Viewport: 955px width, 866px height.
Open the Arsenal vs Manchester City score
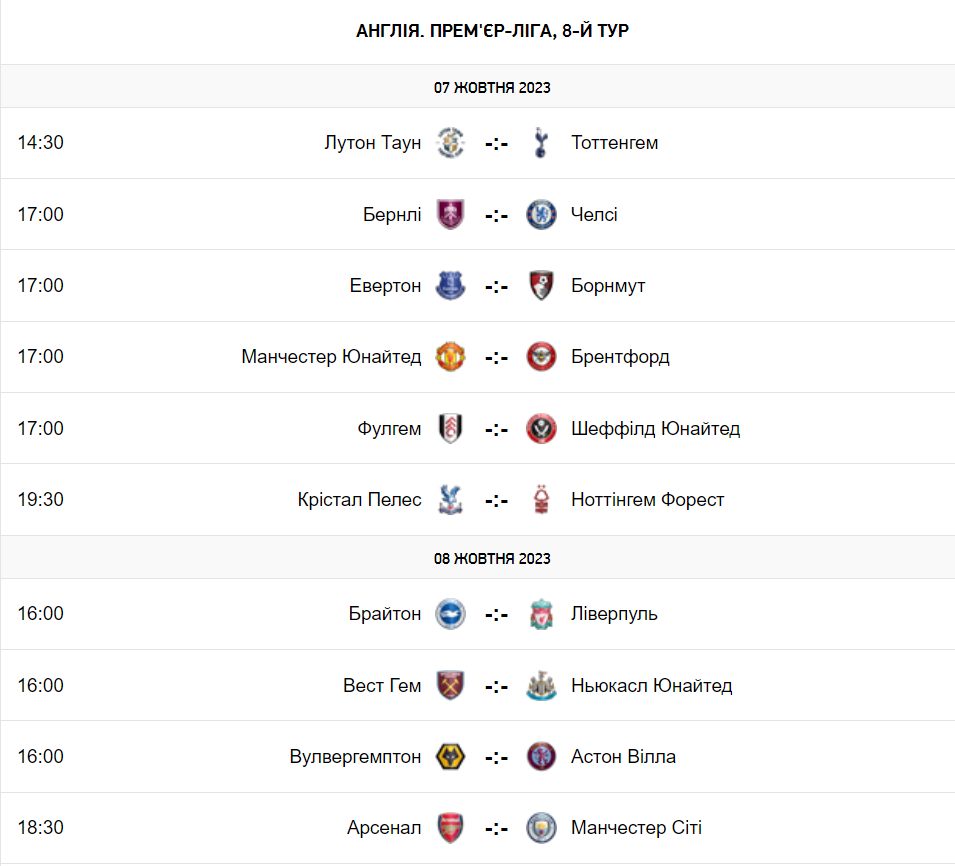click(x=496, y=829)
